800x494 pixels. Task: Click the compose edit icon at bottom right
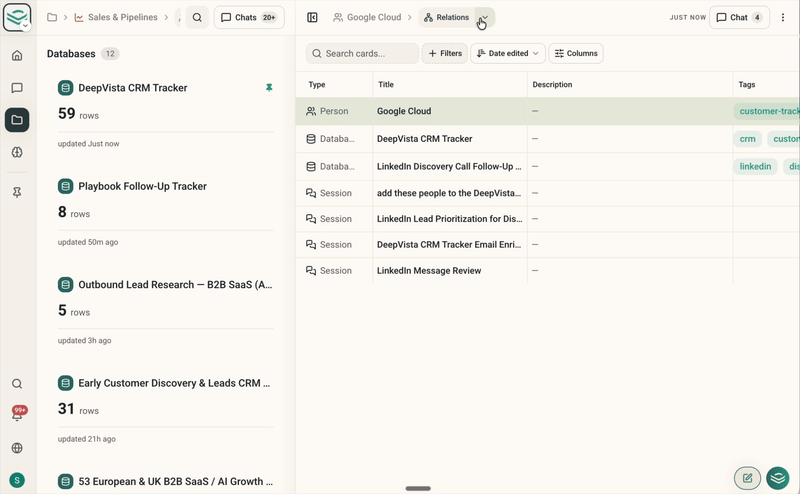pos(747,478)
